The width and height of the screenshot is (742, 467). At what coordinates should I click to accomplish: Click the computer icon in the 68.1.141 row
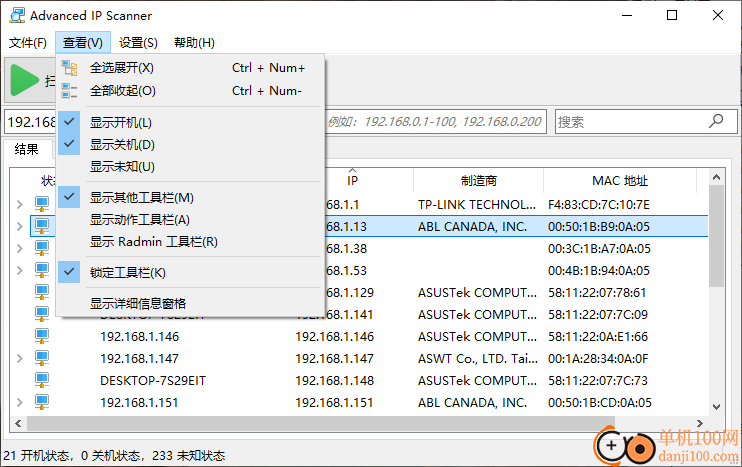point(42,314)
